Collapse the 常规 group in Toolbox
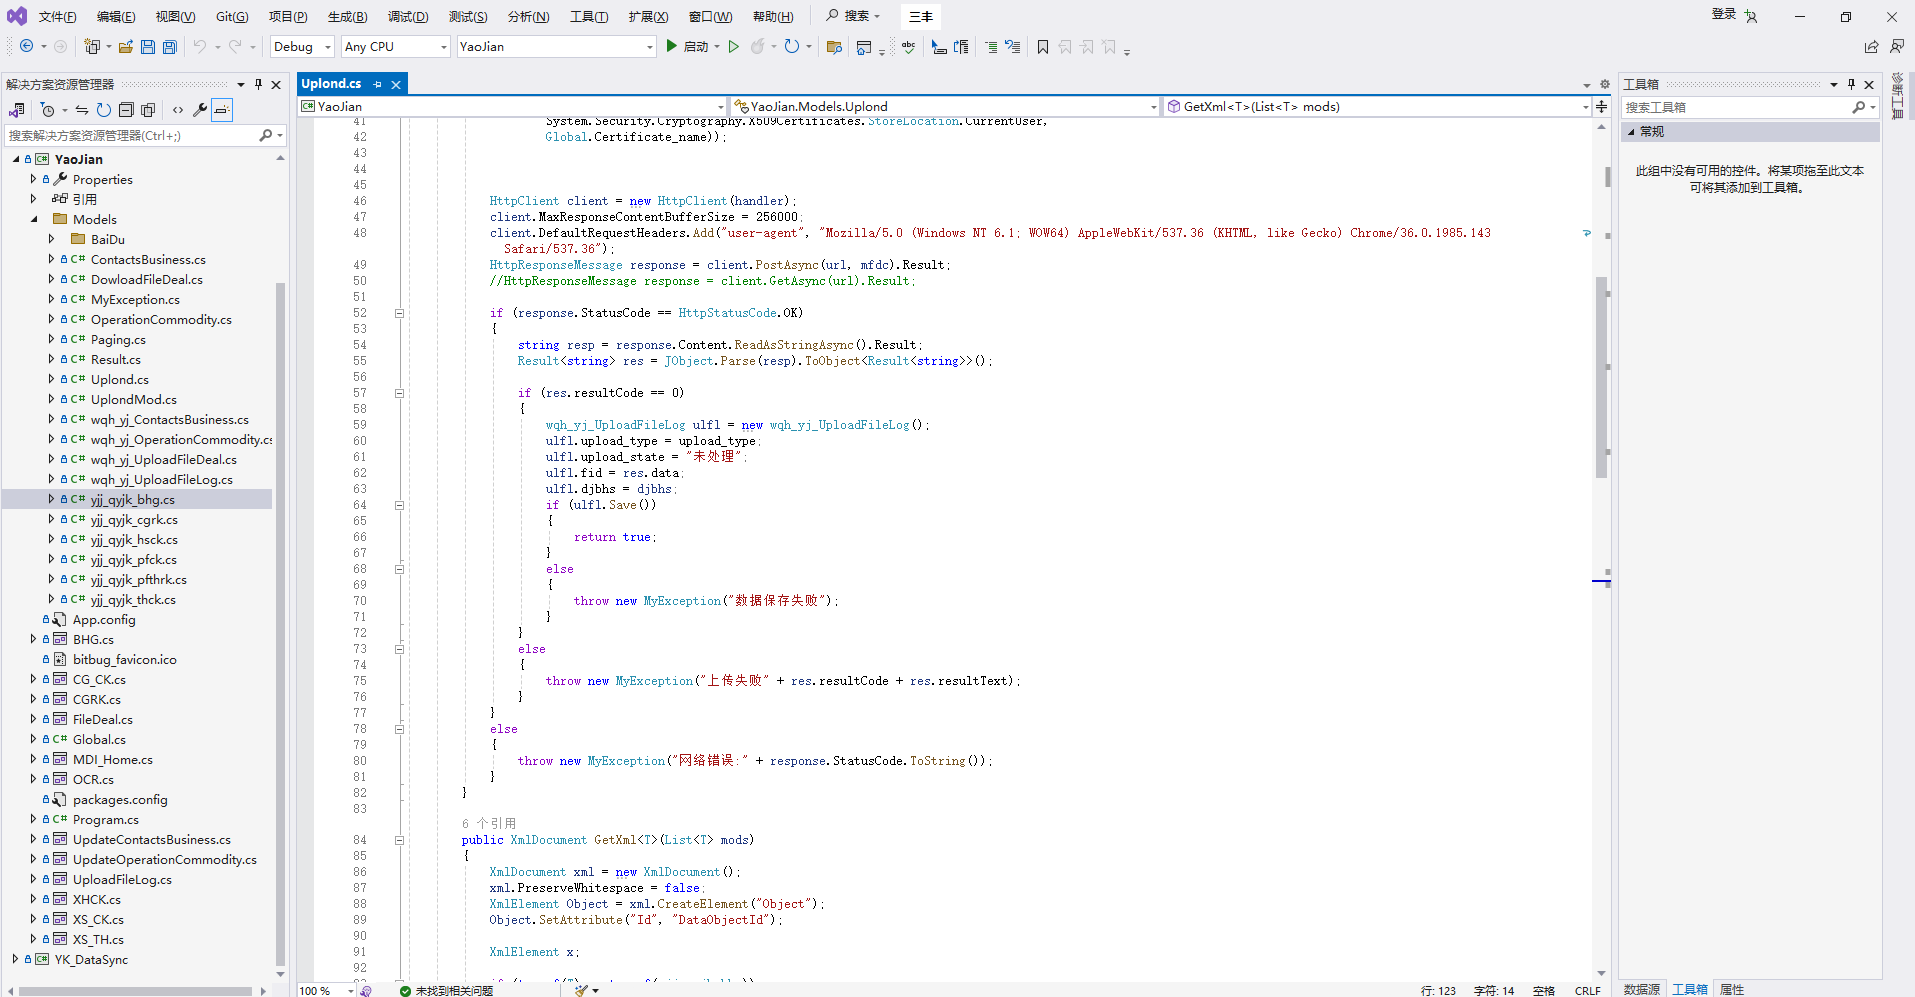This screenshot has width=1915, height=997. click(x=1631, y=131)
